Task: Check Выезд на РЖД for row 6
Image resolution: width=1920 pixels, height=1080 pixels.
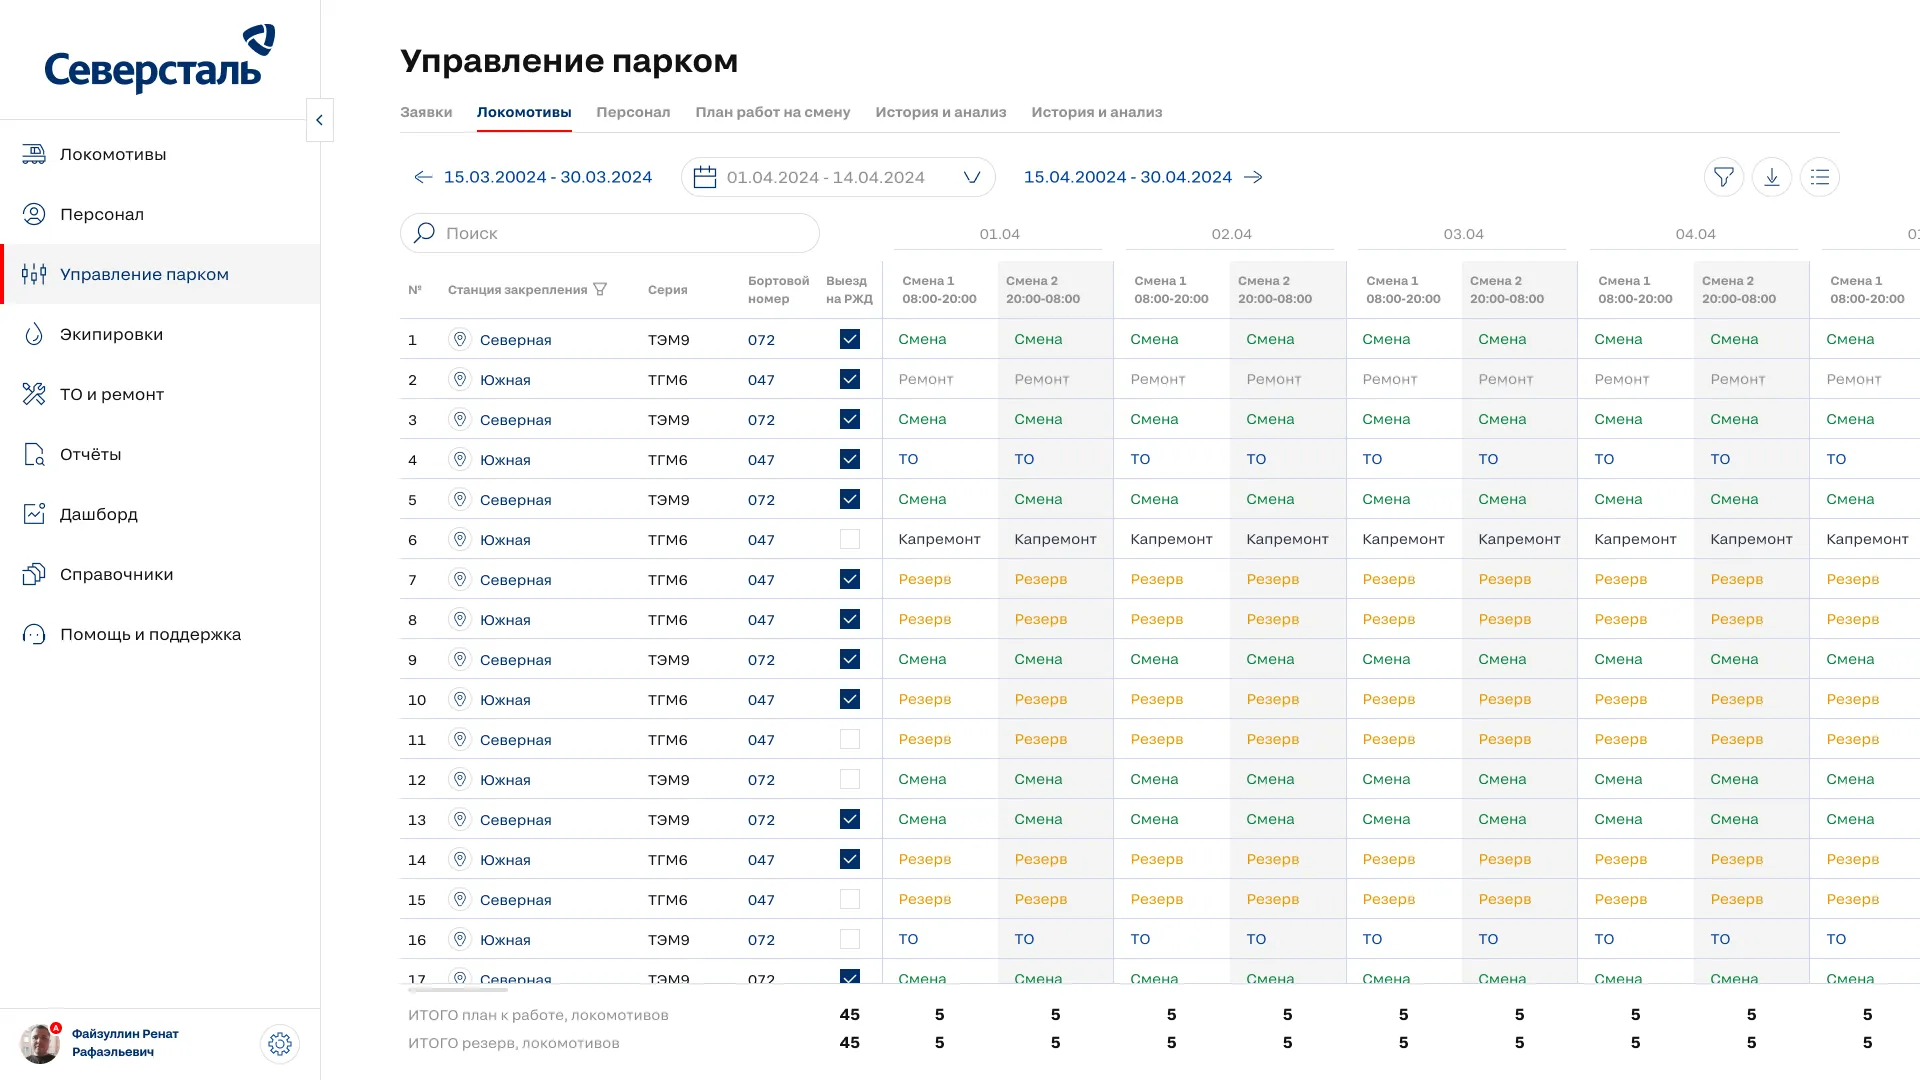Action: click(x=850, y=539)
